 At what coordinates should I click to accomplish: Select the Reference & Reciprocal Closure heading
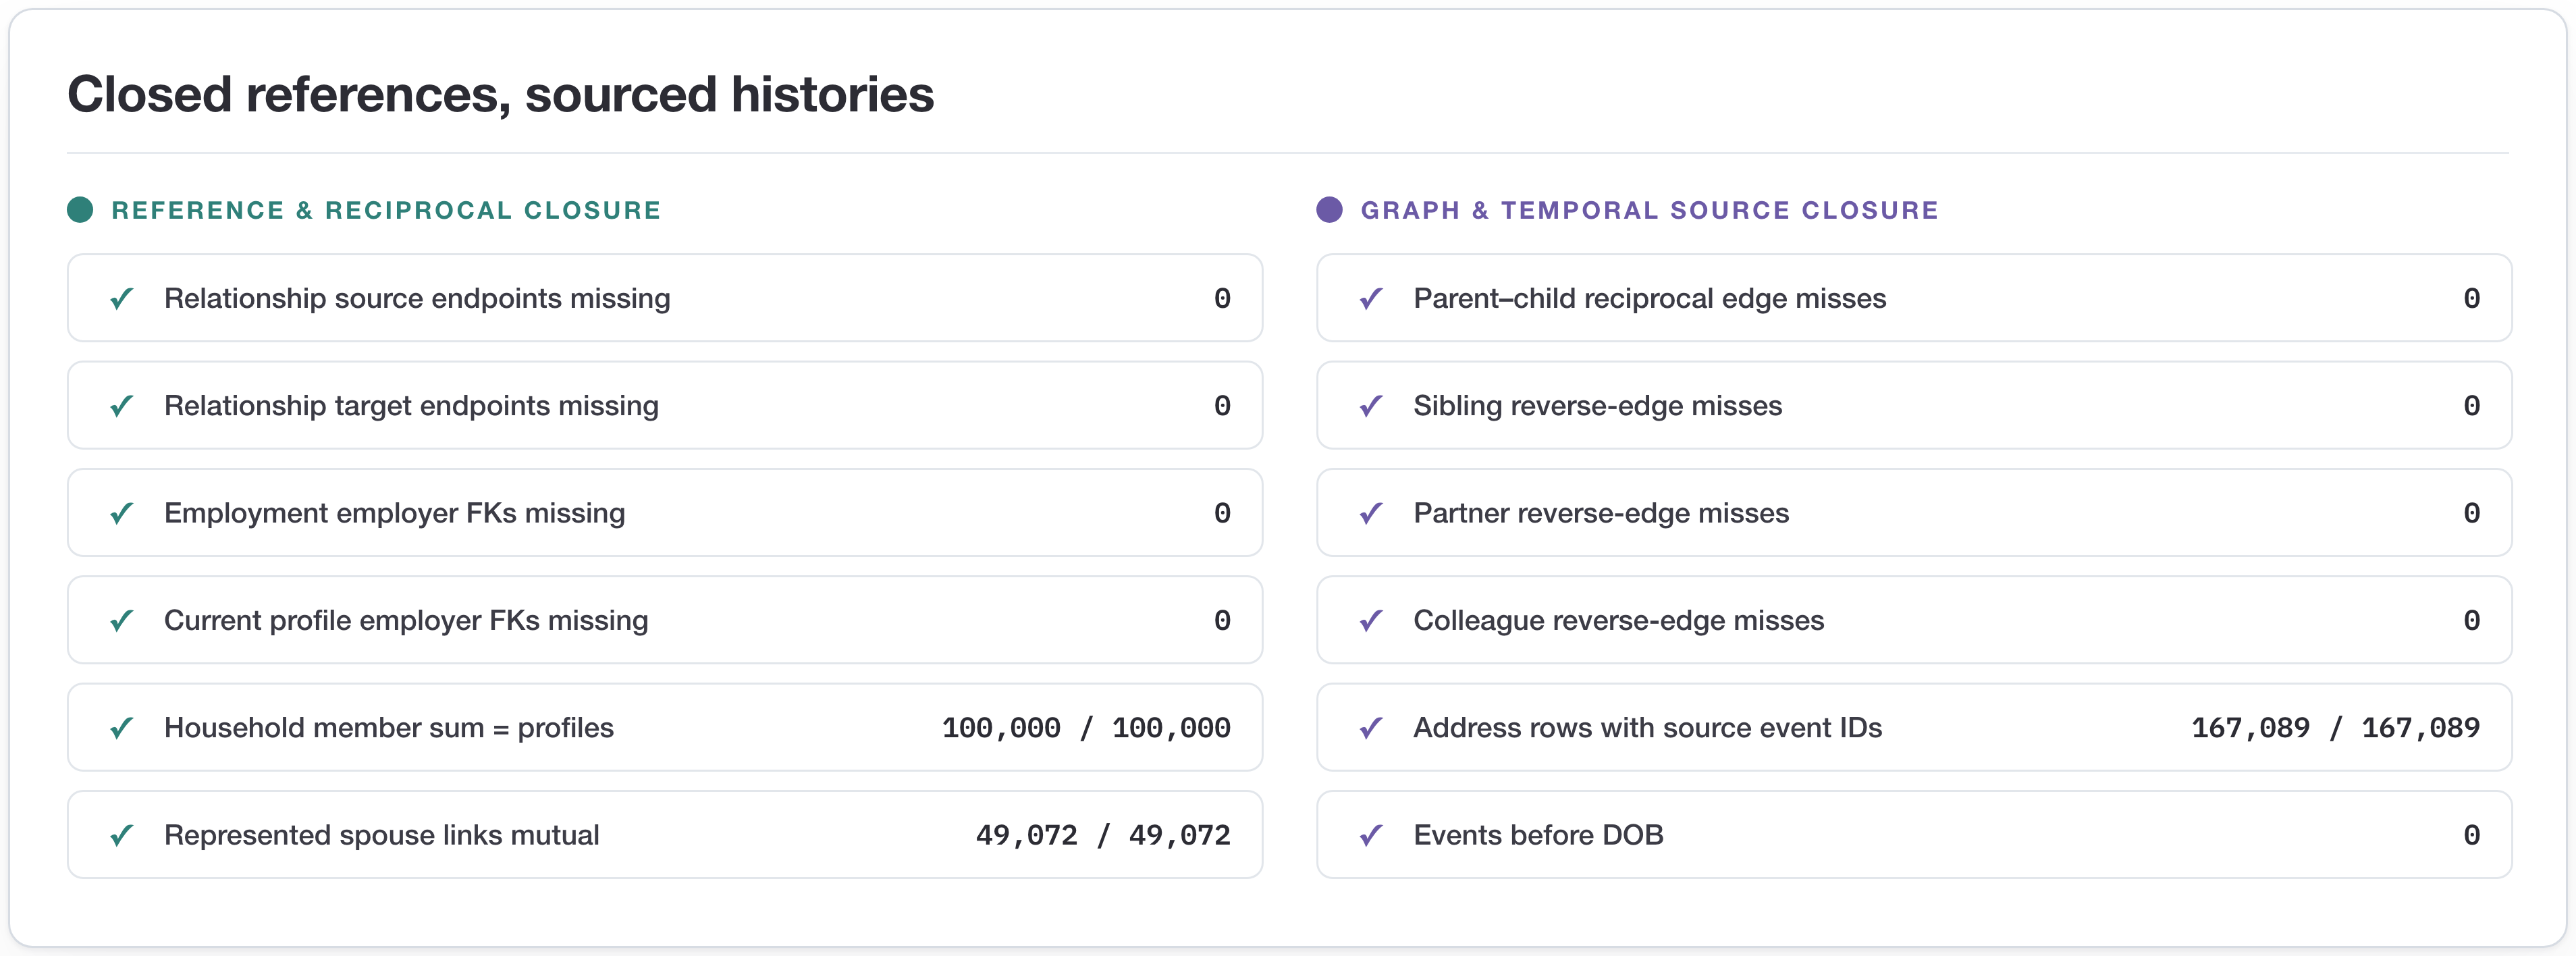pos(386,210)
